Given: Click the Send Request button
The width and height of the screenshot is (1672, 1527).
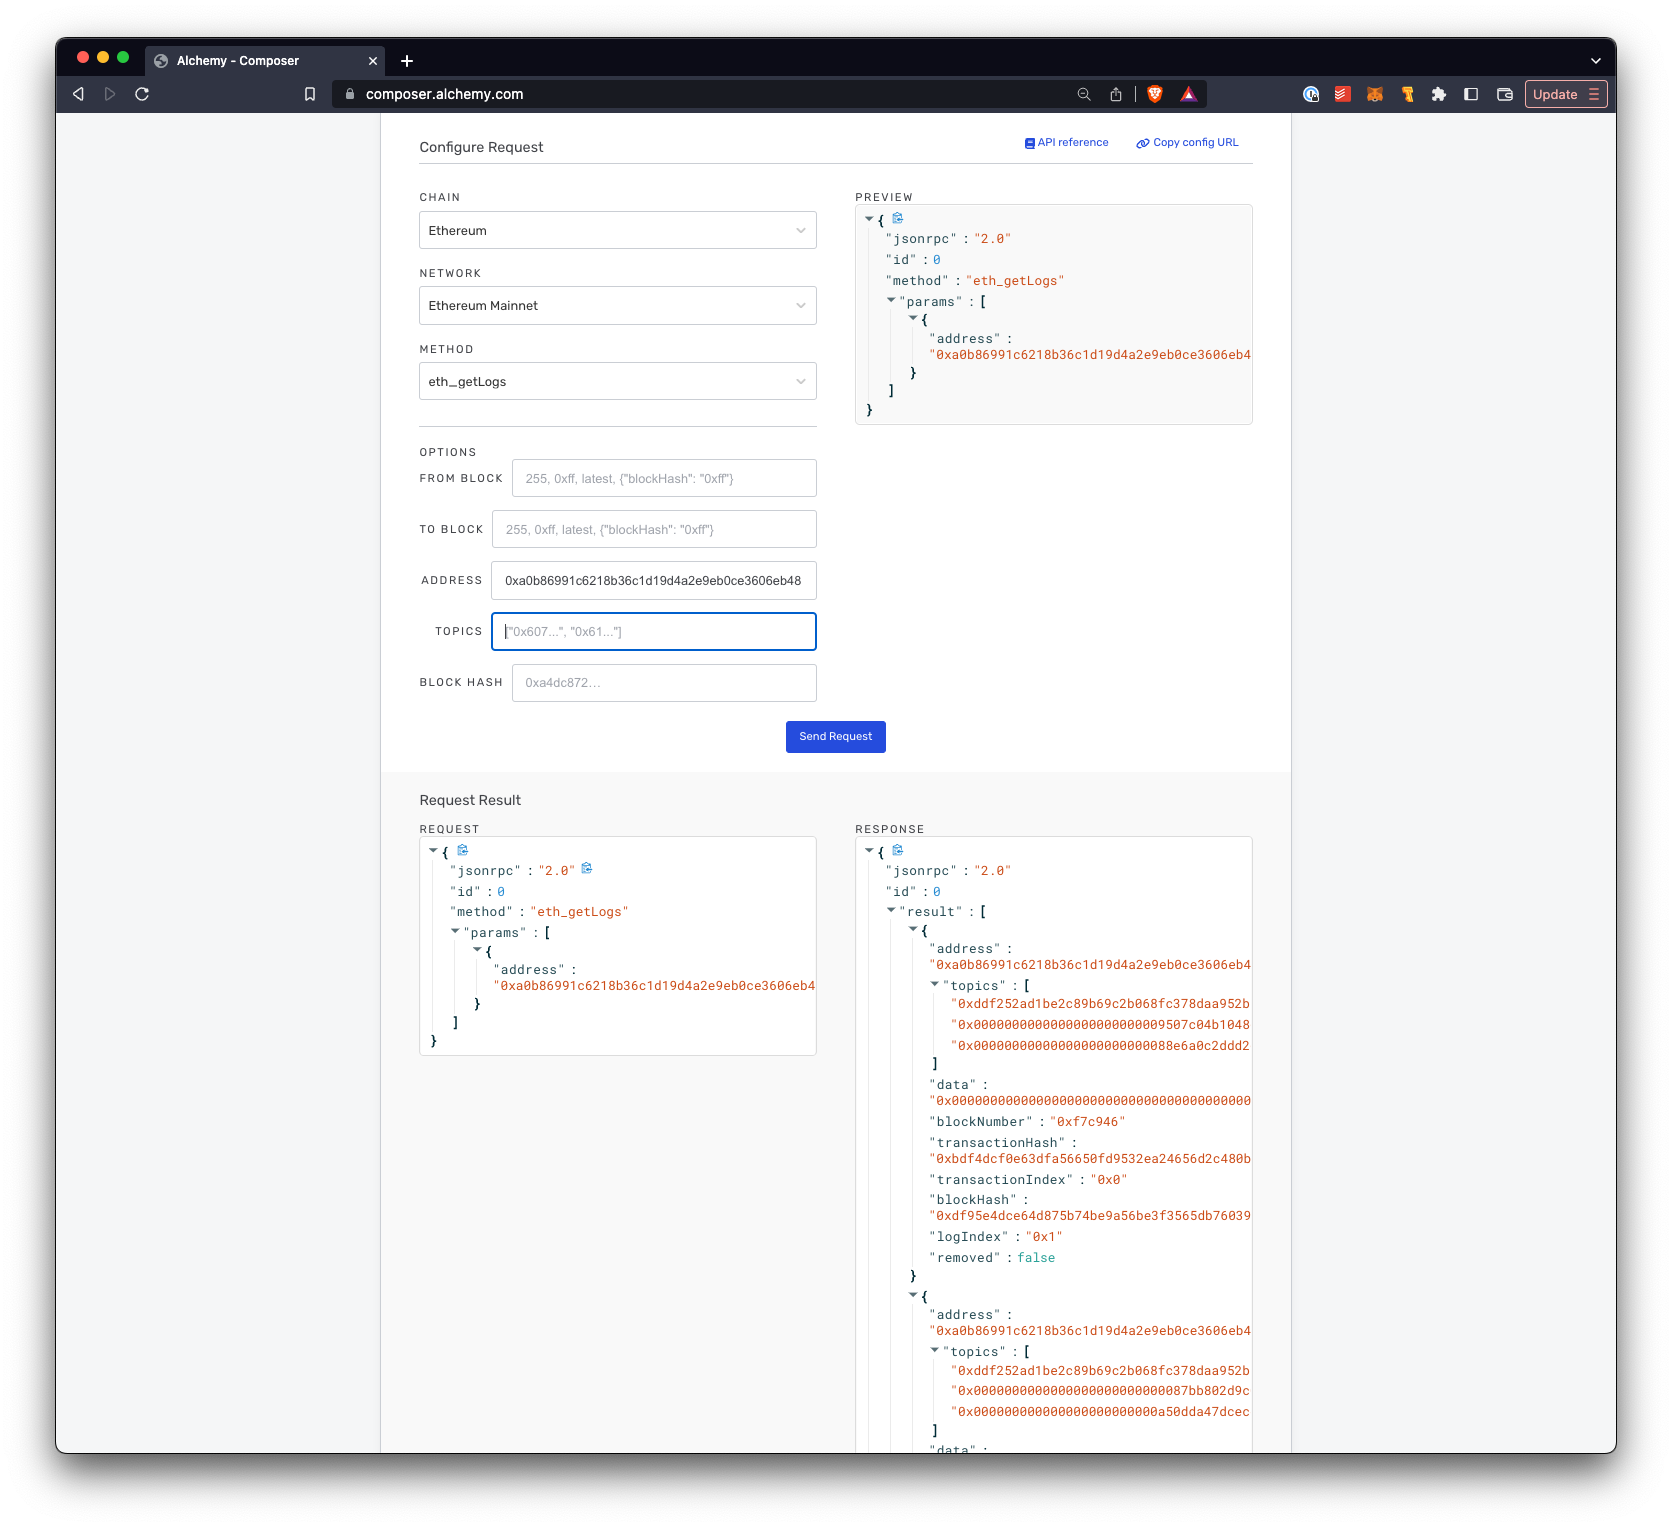Looking at the screenshot, I should tap(835, 736).
